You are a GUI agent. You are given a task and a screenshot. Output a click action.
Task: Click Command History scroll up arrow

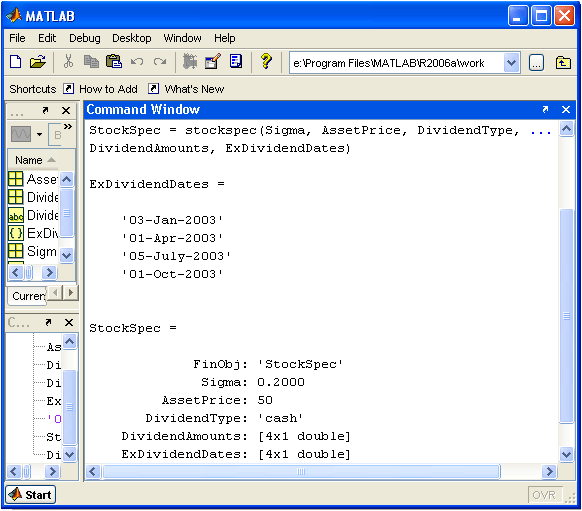(69, 341)
